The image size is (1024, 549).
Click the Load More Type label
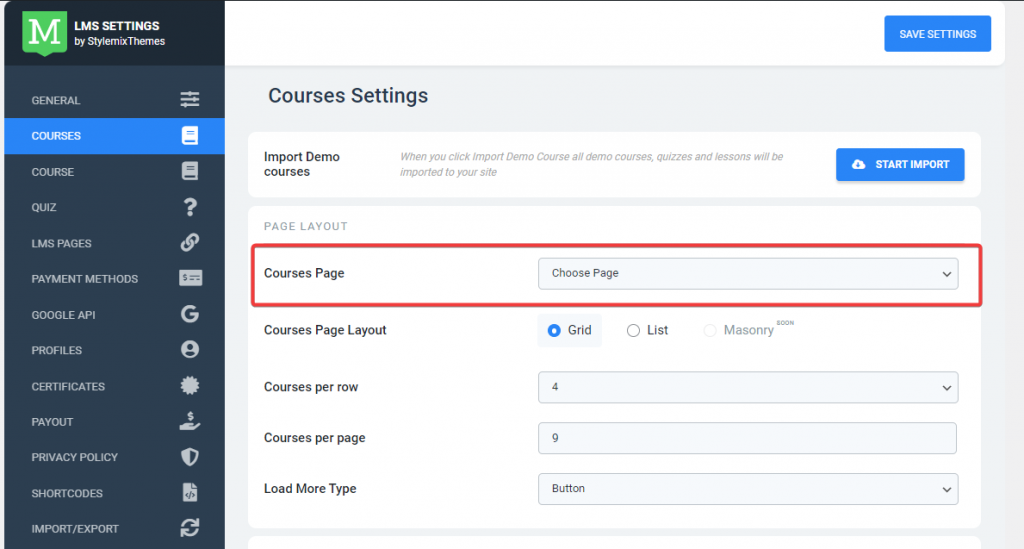click(x=310, y=489)
